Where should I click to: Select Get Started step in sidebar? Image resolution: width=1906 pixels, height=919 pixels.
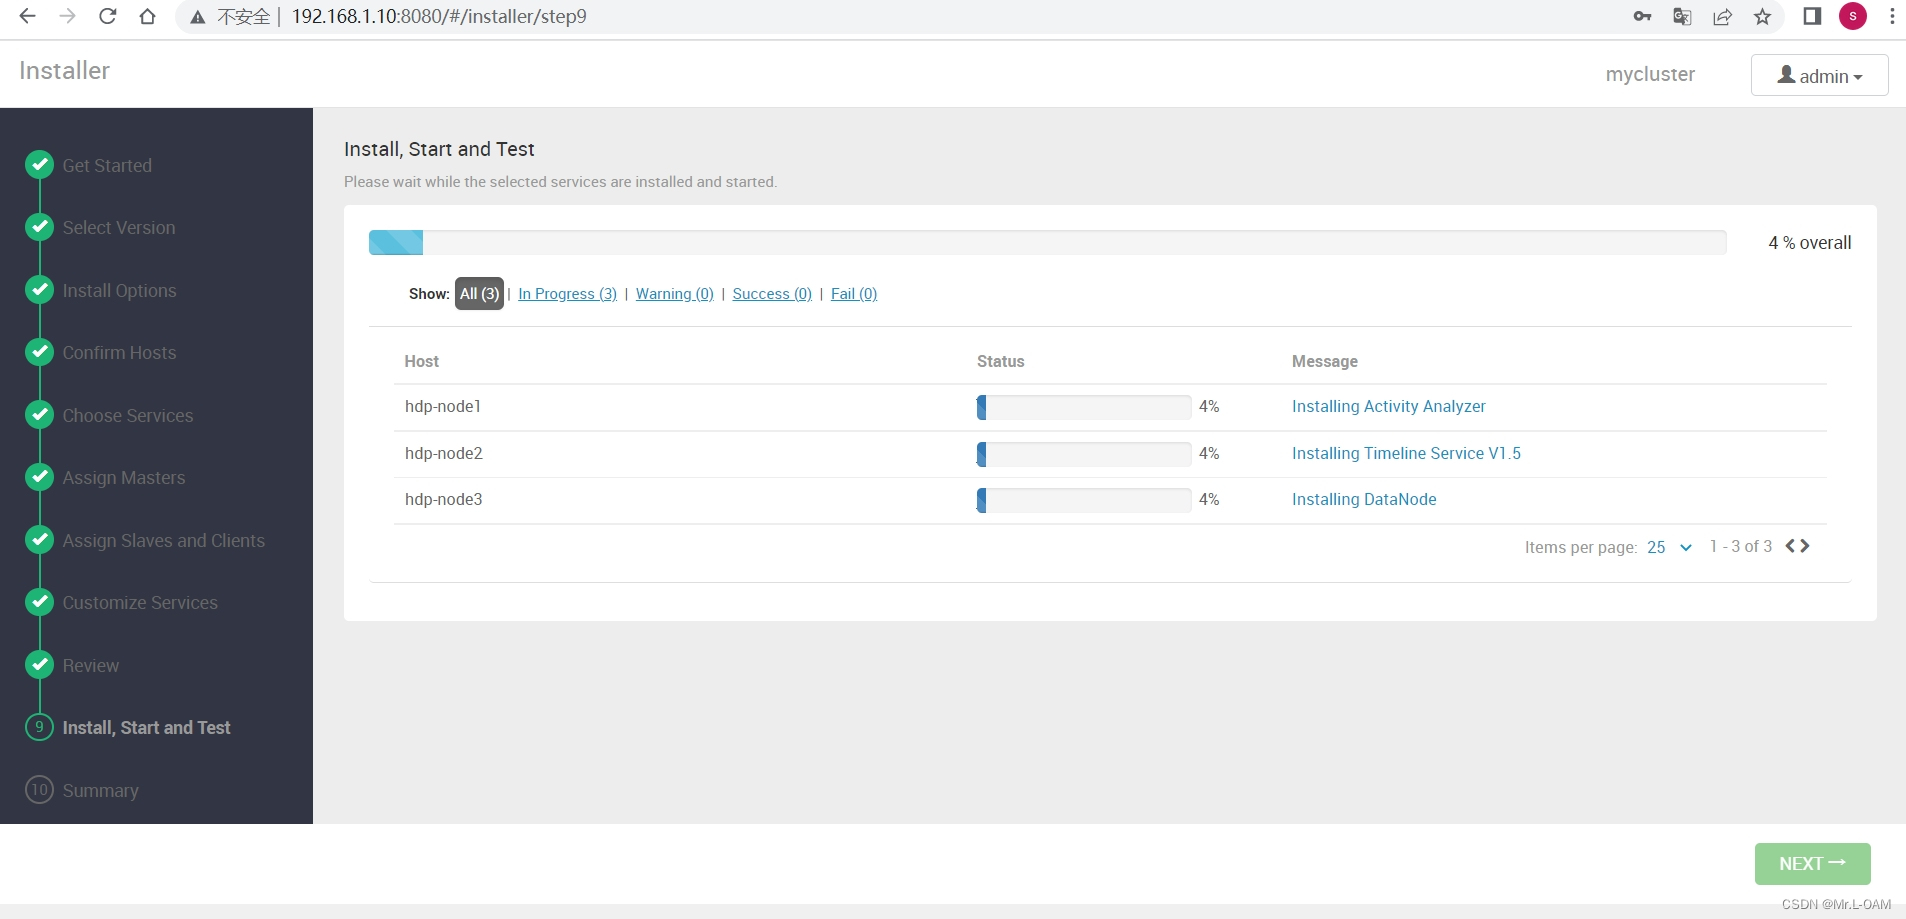[x=107, y=165]
